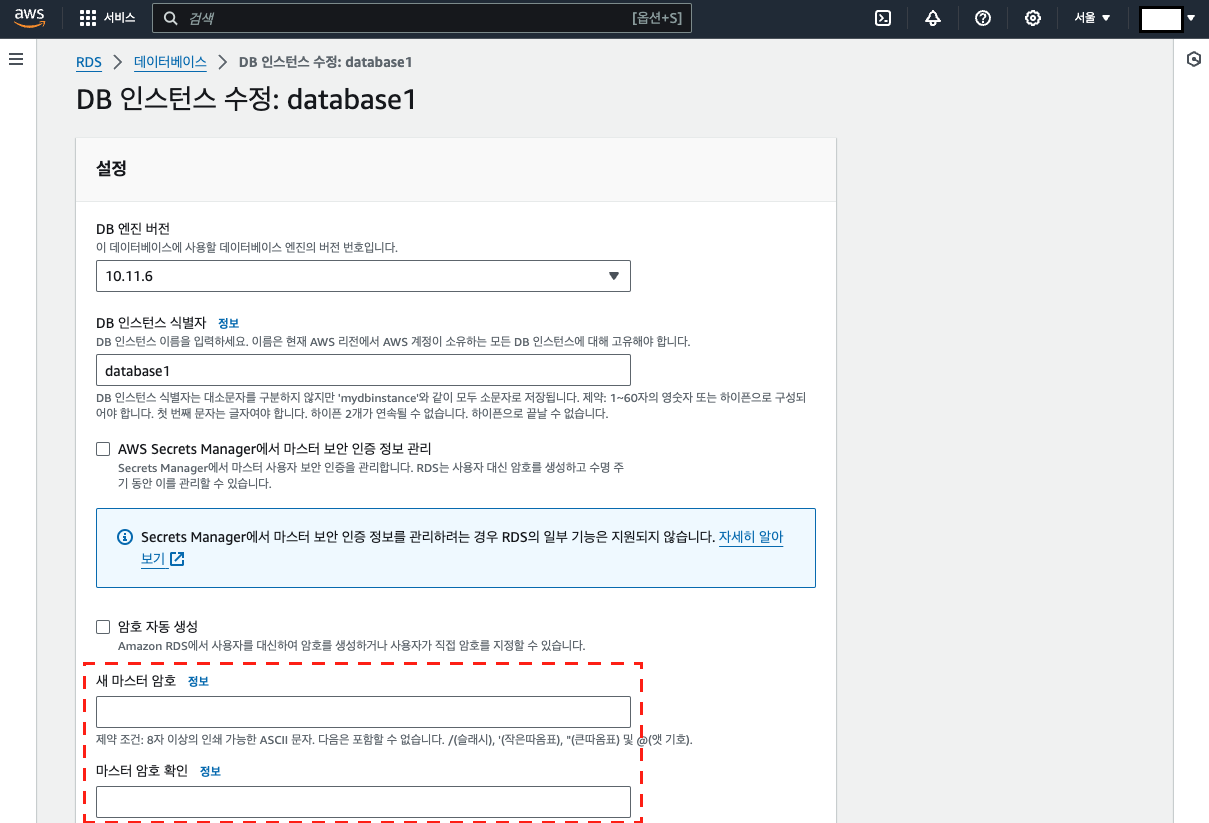Enable AWS Secrets Manager credential management checkbox

103,449
